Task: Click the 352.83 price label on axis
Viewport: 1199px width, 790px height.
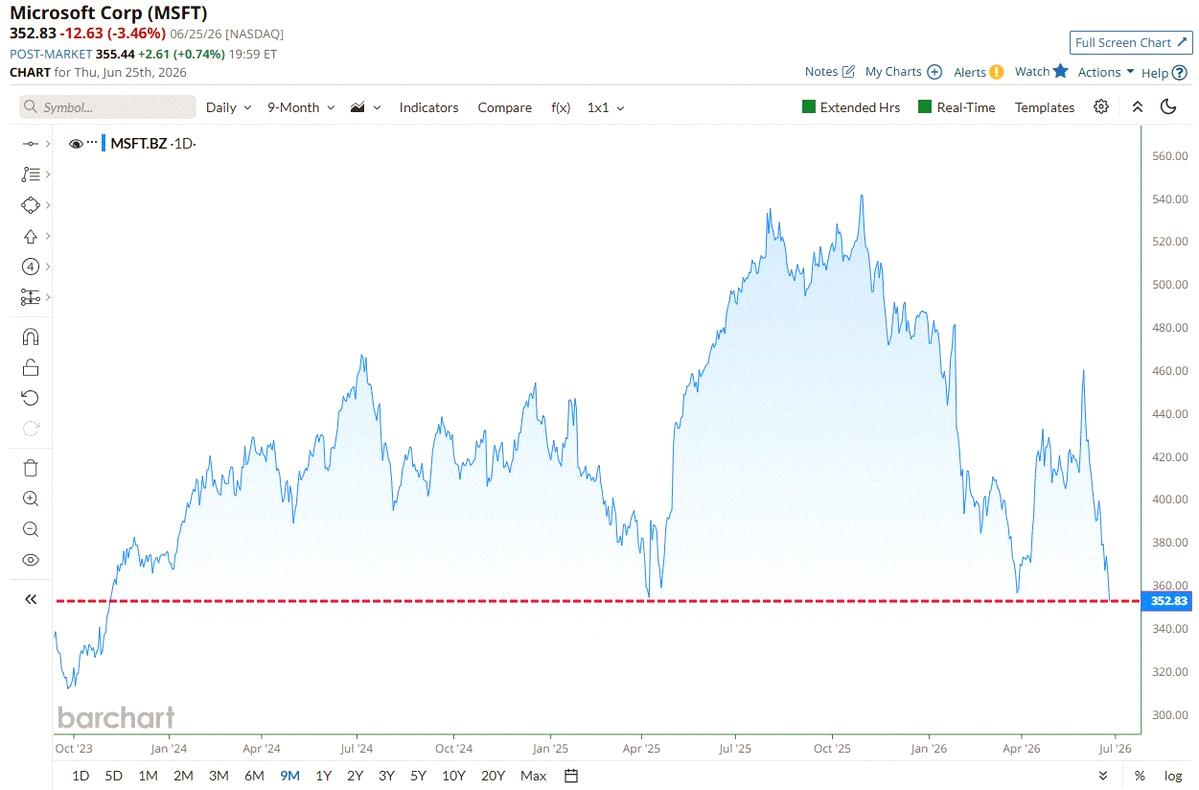Action: point(1167,601)
